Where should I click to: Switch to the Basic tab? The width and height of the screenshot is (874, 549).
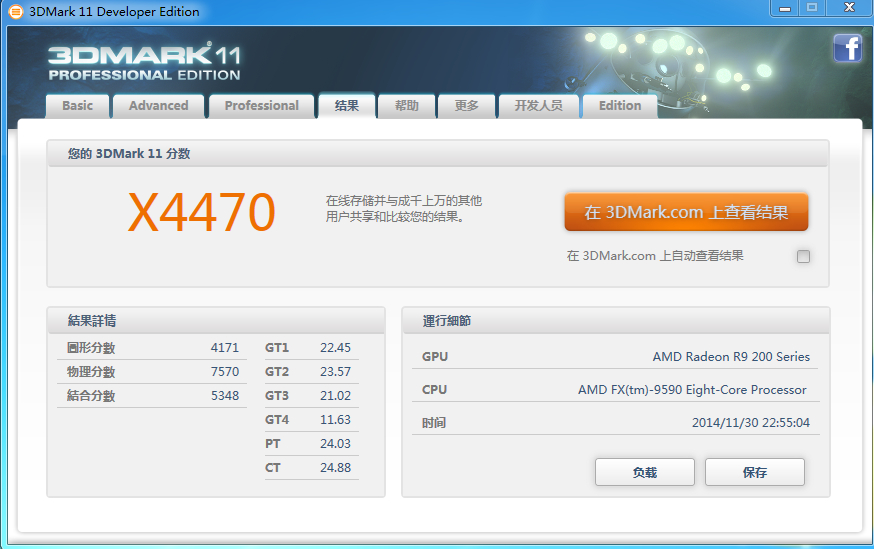77,106
